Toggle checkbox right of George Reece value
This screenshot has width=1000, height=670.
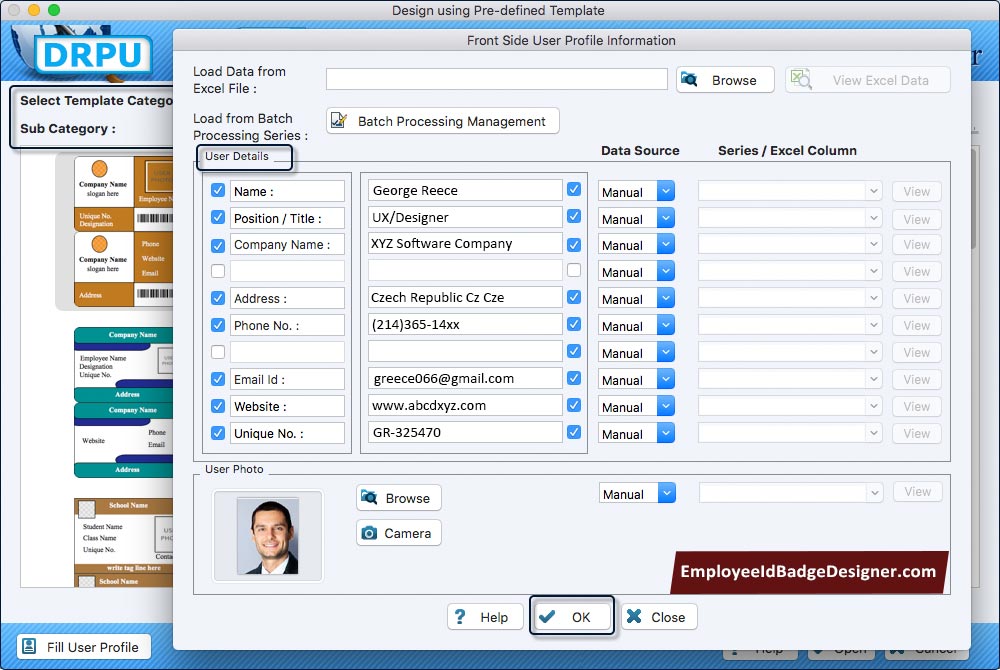coord(574,189)
